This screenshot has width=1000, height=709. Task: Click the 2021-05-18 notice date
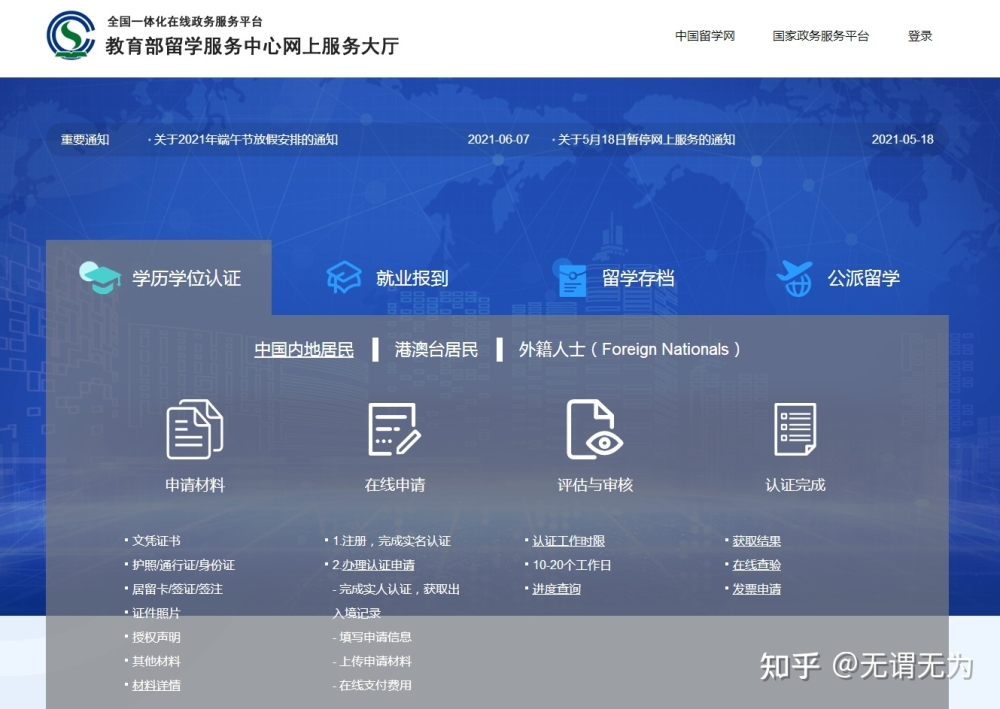(x=902, y=140)
